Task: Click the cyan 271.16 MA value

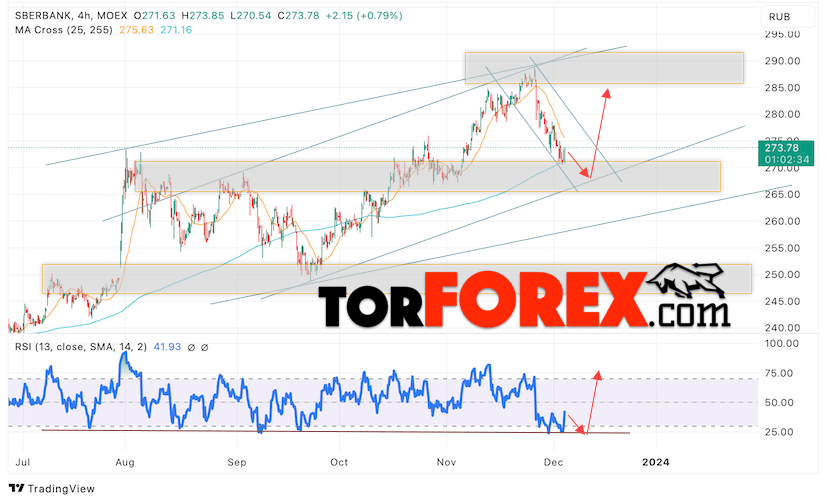Action: (176, 30)
